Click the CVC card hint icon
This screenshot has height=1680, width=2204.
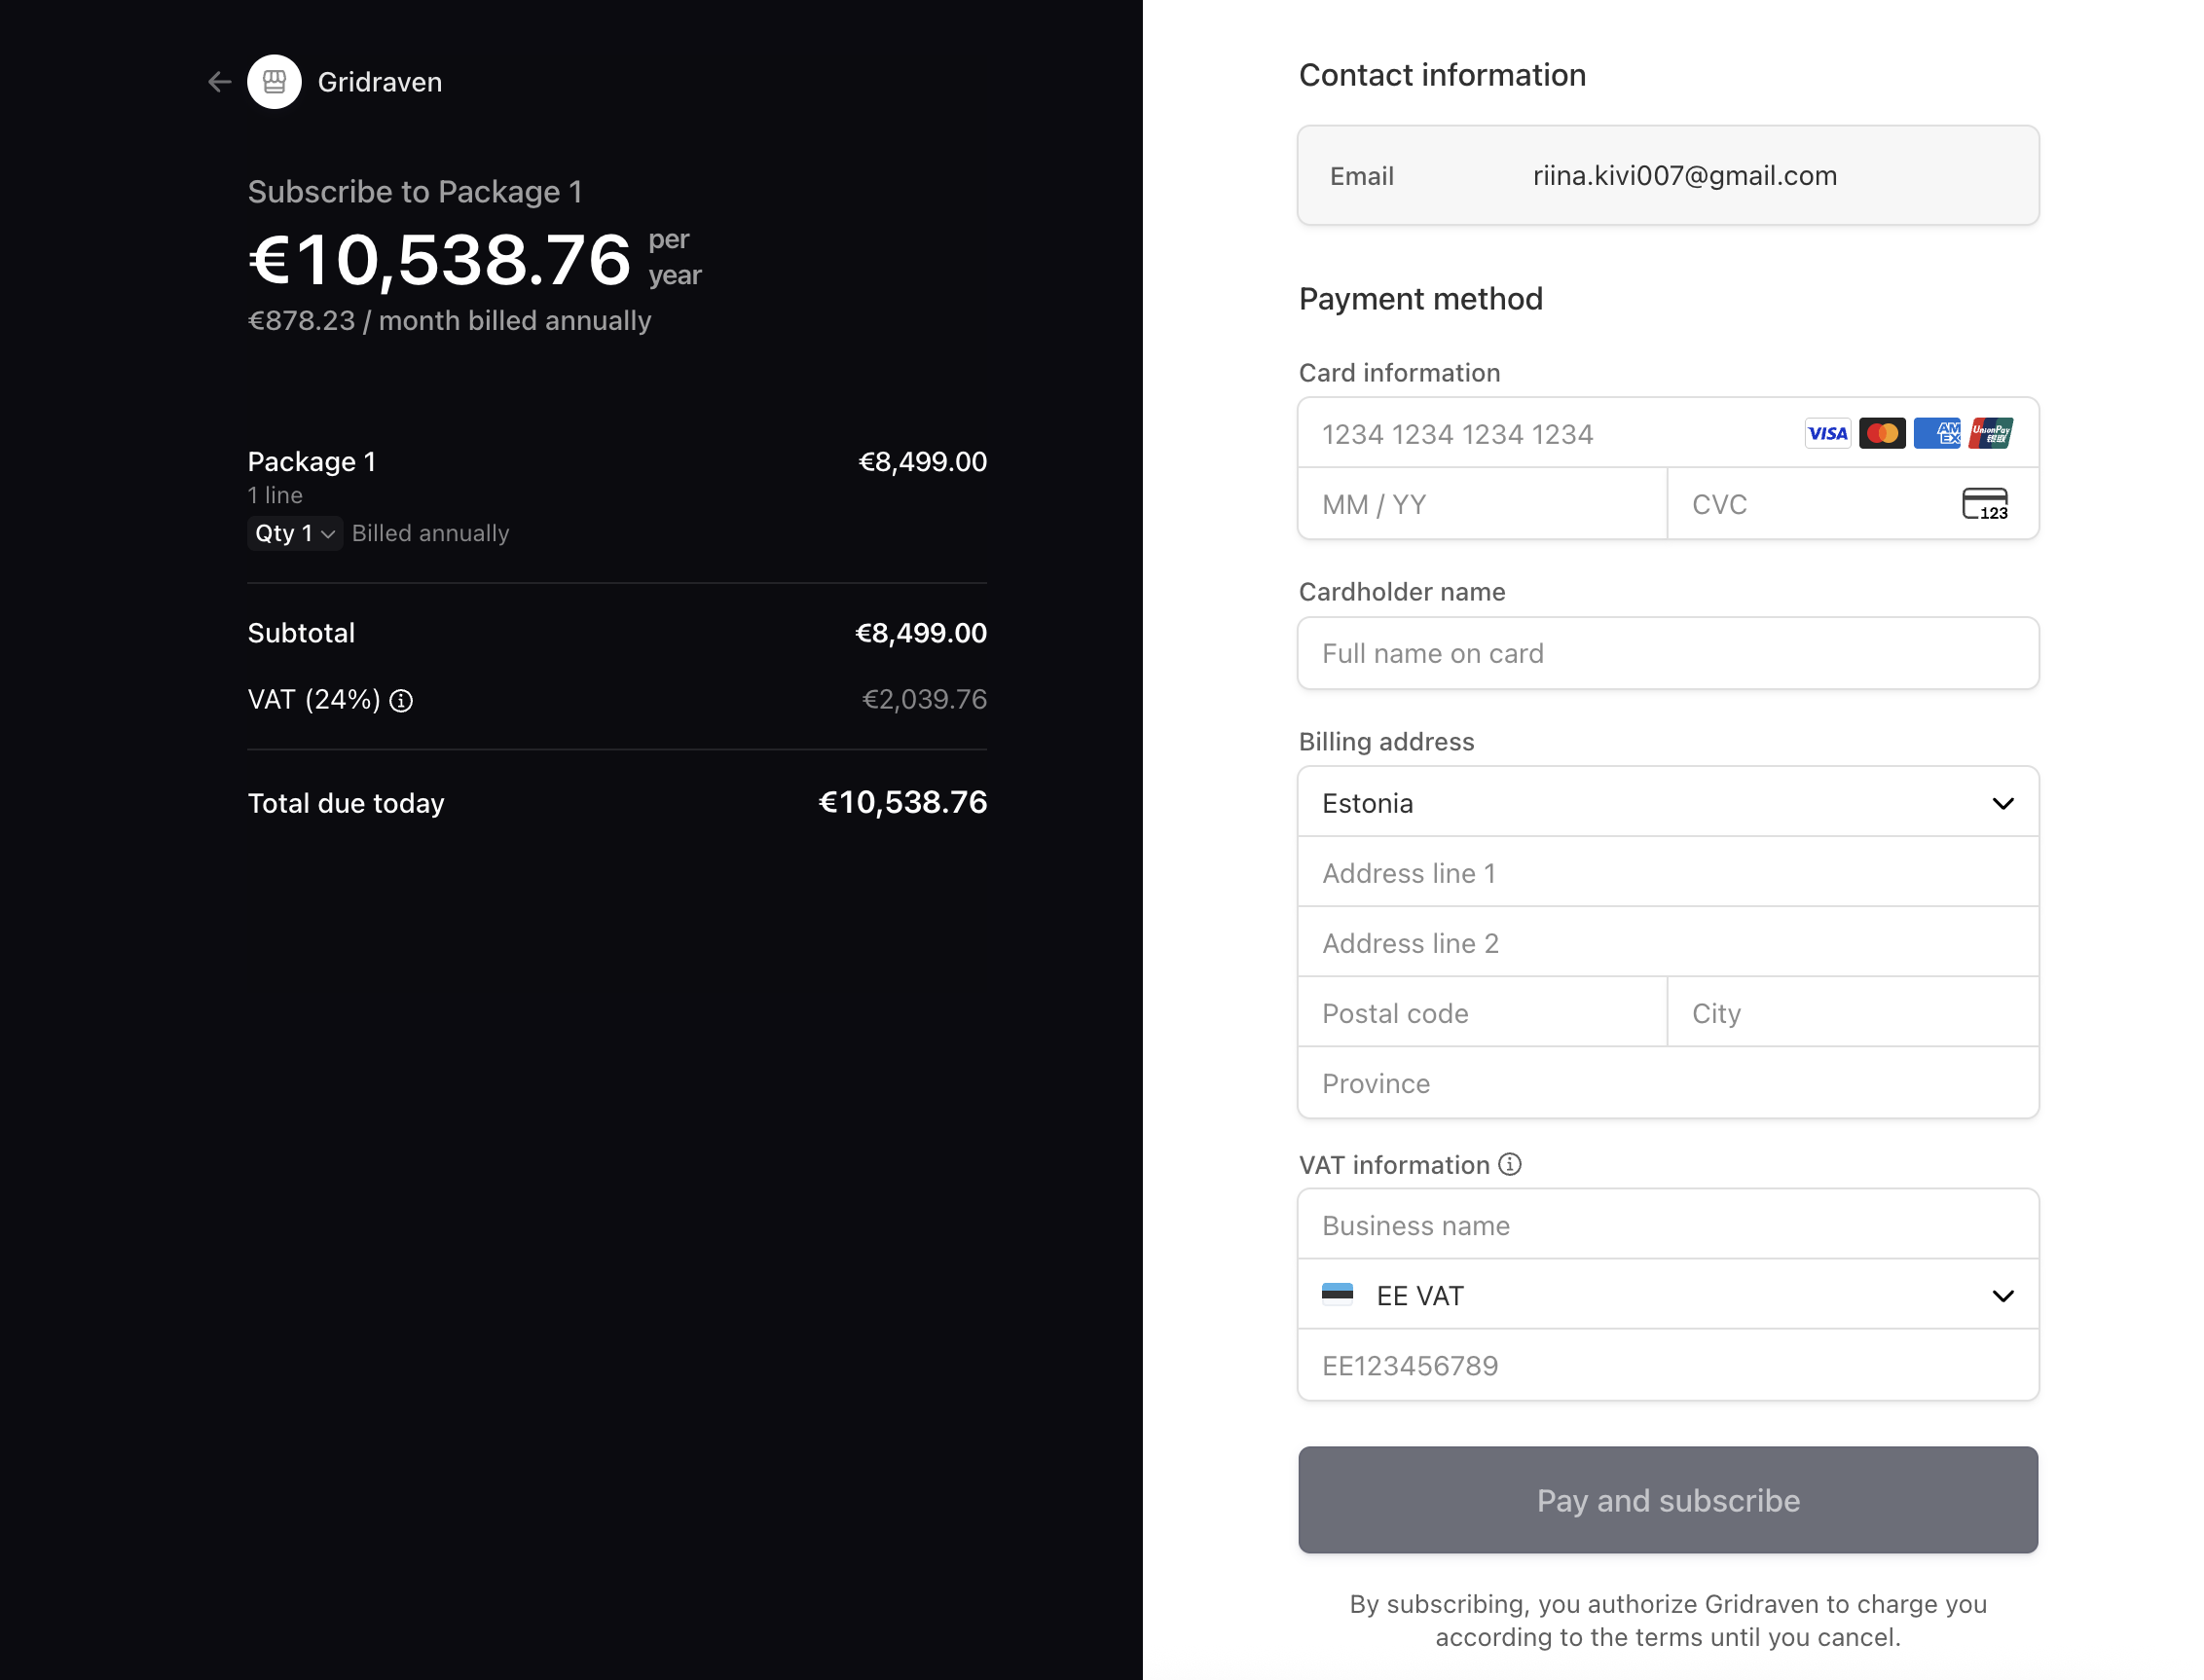(x=1985, y=504)
